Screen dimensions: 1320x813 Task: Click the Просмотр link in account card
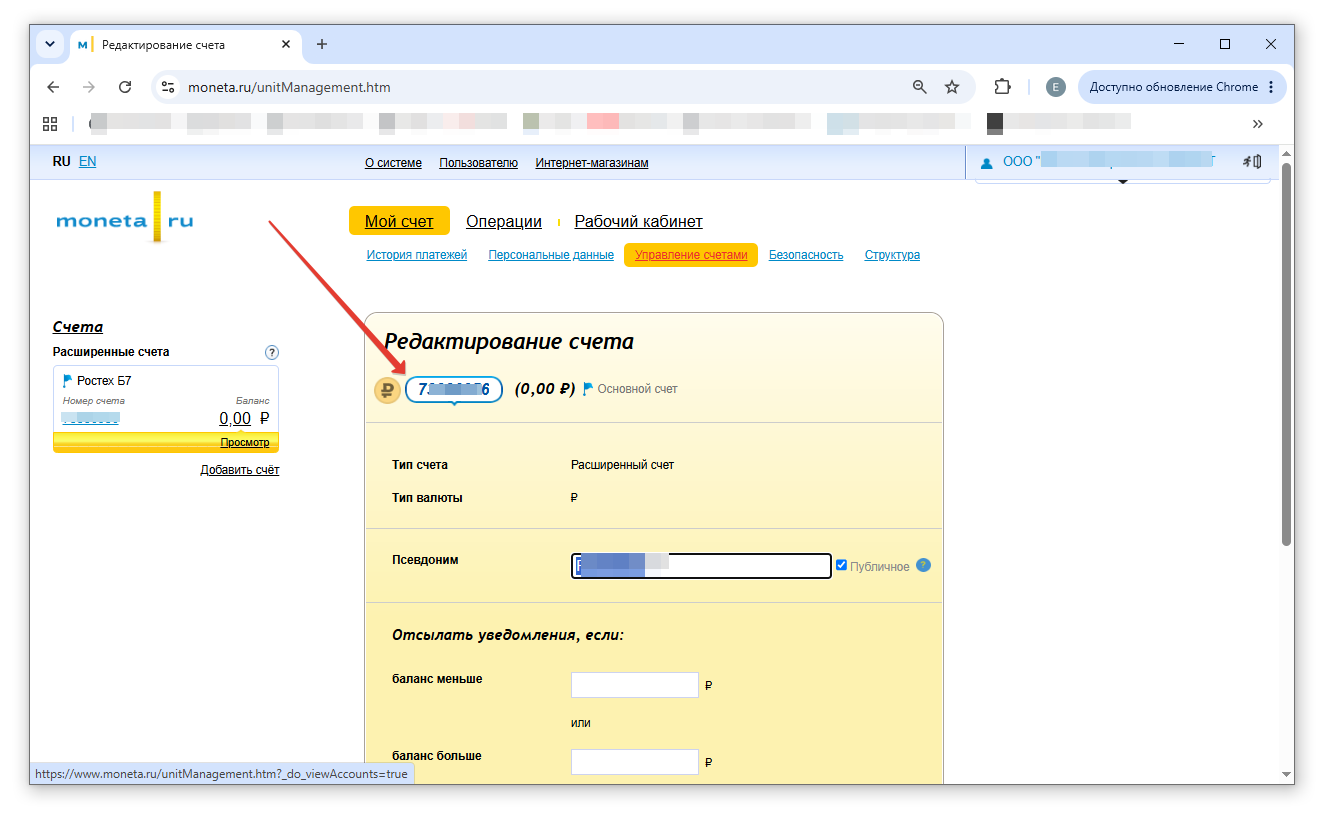point(245,442)
